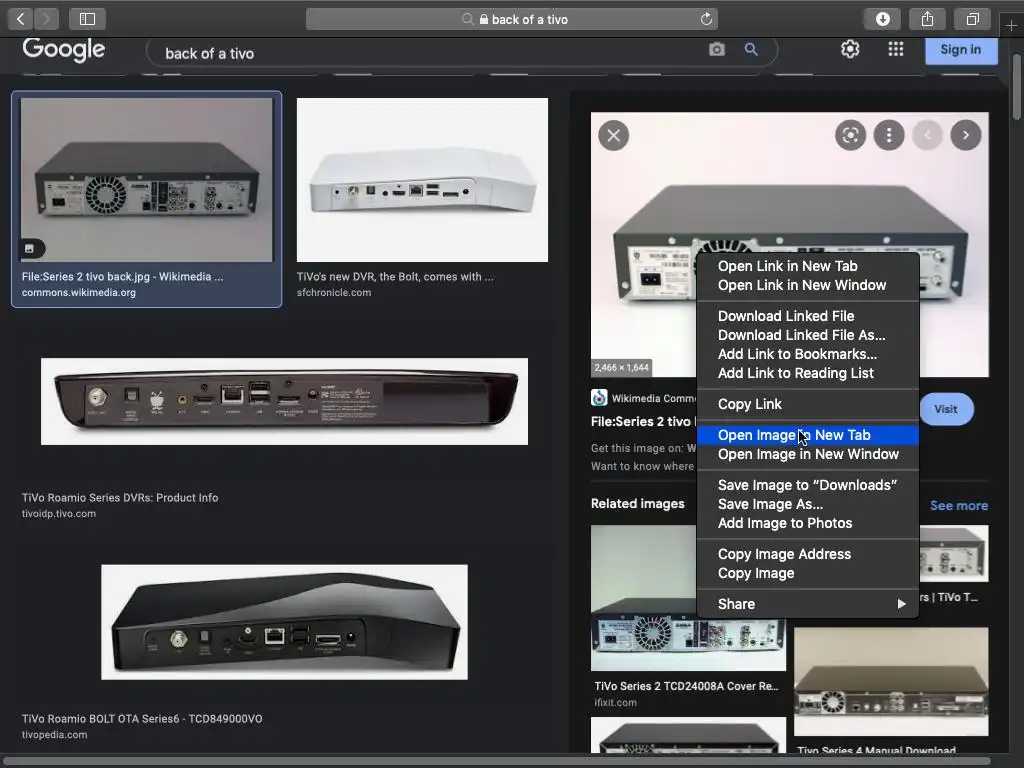Open a new tab with plus button
Viewport: 1024px width, 768px height.
1011,25
